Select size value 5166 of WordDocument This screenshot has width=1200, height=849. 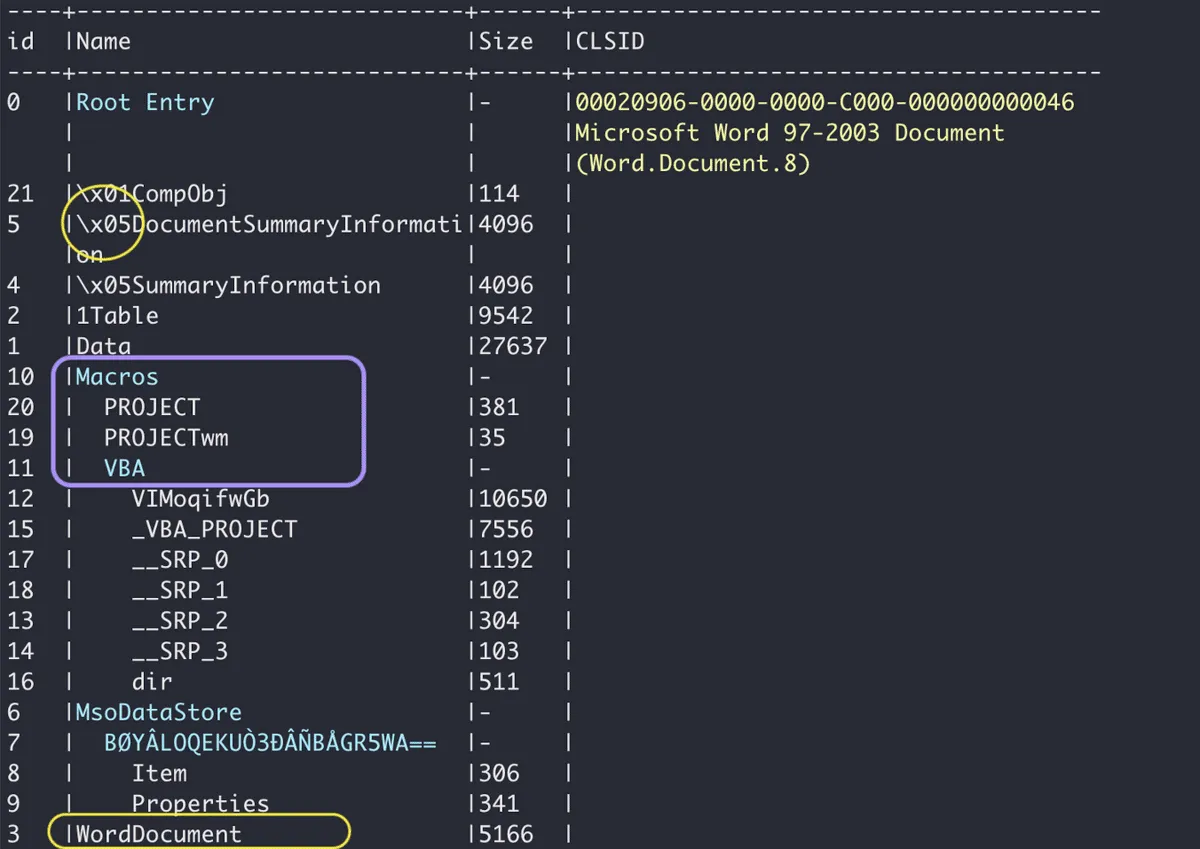pyautogui.click(x=505, y=834)
